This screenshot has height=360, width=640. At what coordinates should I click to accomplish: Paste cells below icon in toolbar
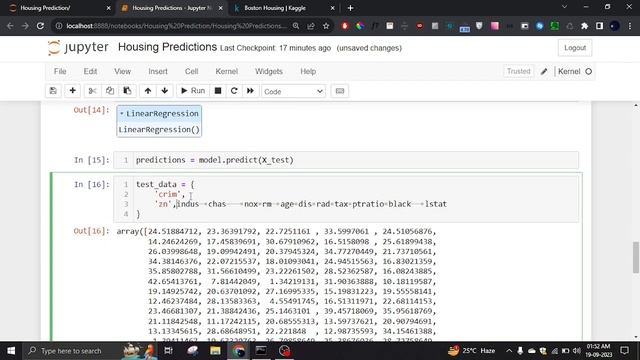pyautogui.click(x=127, y=91)
